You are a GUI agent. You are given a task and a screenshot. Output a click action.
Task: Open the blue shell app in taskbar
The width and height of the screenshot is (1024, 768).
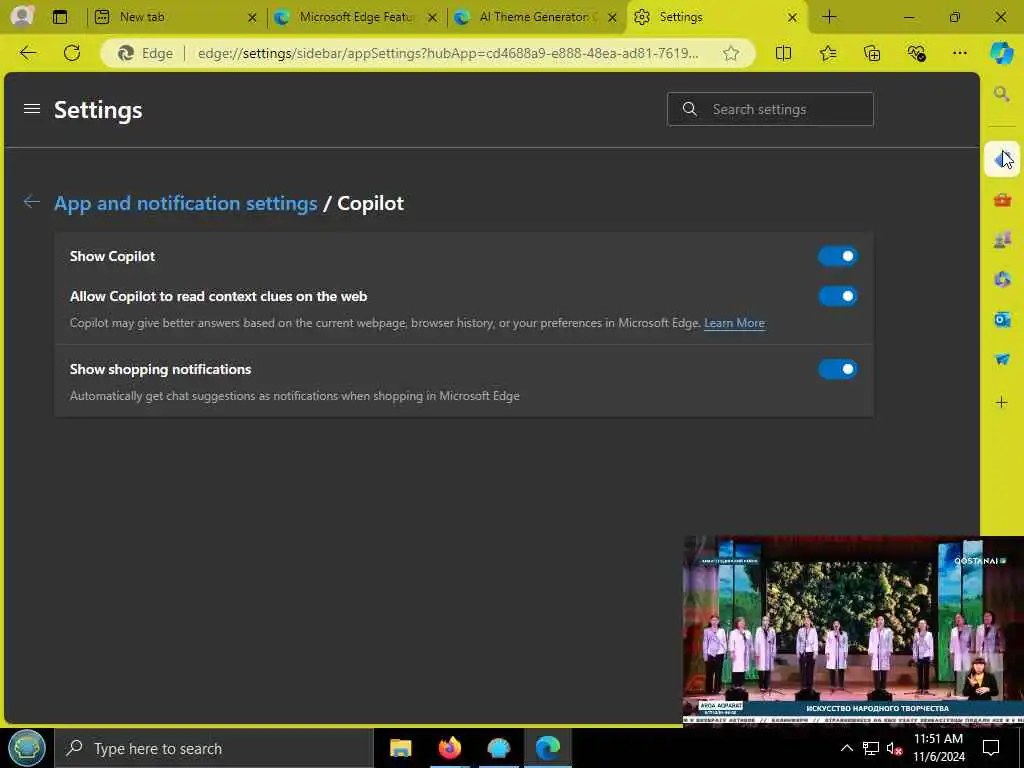(498, 748)
